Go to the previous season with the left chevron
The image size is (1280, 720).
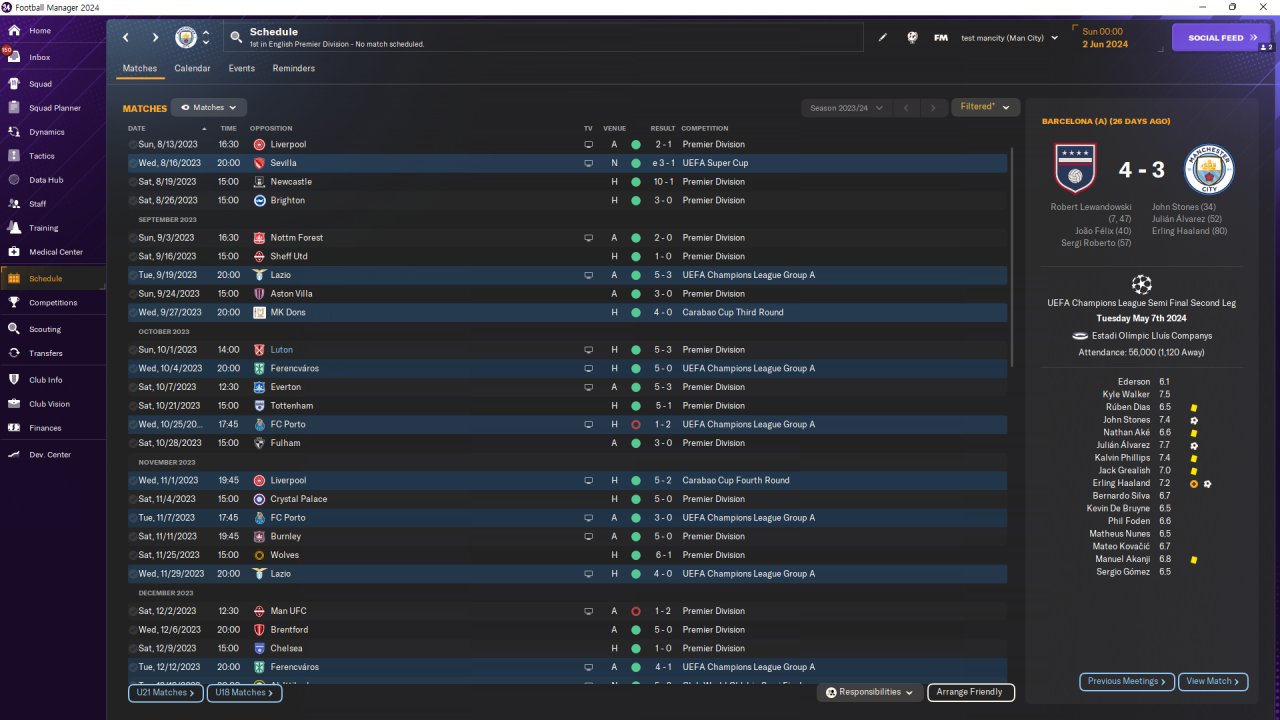906,107
